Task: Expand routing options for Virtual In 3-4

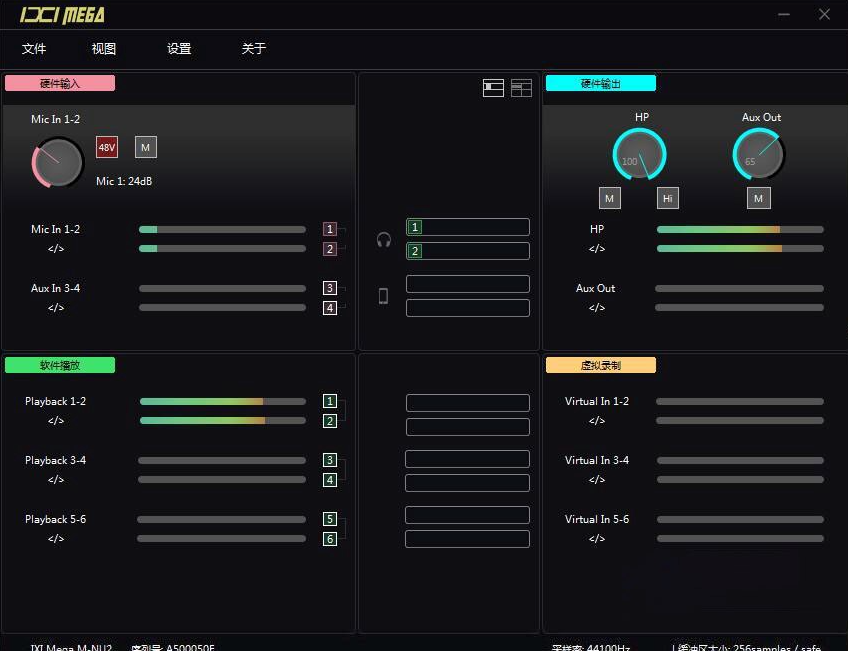Action: click(x=597, y=480)
